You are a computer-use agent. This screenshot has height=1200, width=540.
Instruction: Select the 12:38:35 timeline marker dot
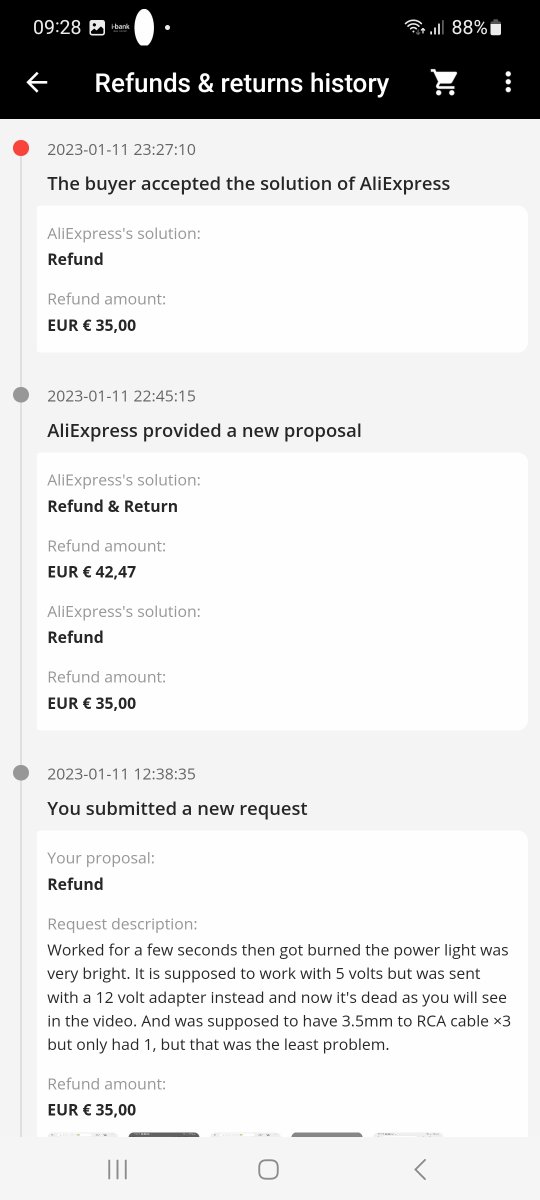click(x=21, y=773)
